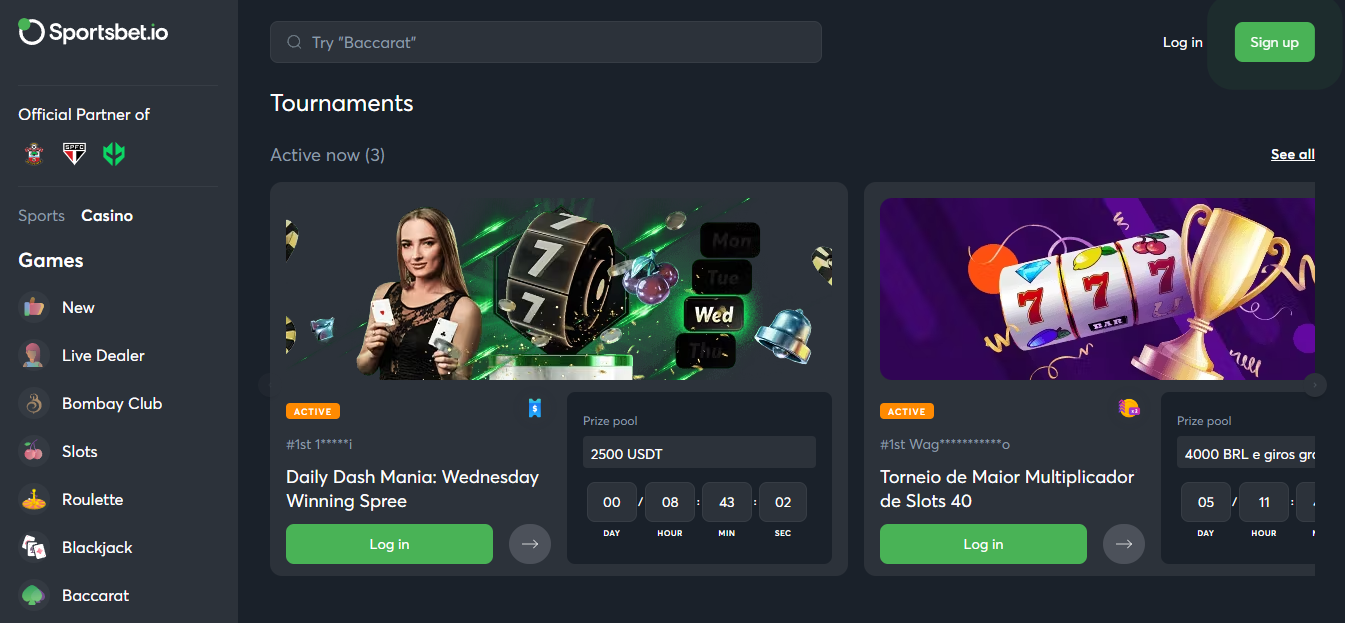Screen dimensions: 1345x623
Task: Advance the tournaments carousel to next
Action: click(x=1315, y=385)
